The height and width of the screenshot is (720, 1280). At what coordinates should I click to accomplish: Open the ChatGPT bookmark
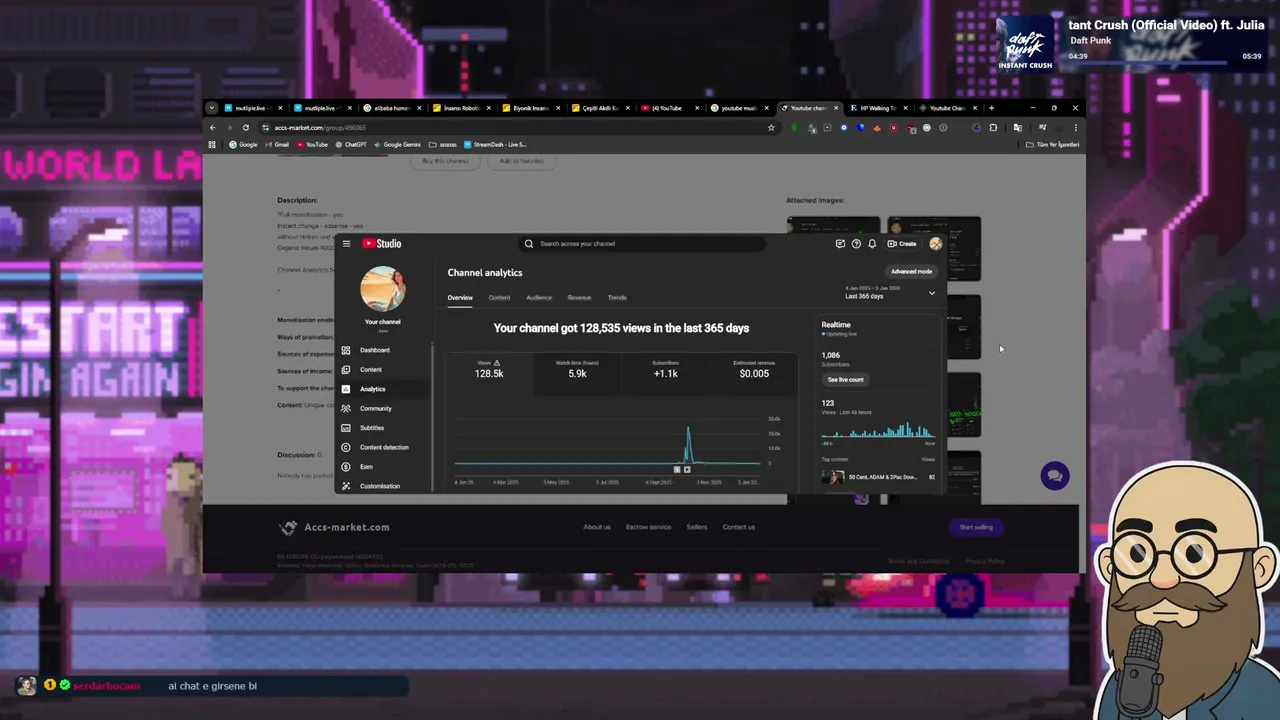click(x=351, y=144)
